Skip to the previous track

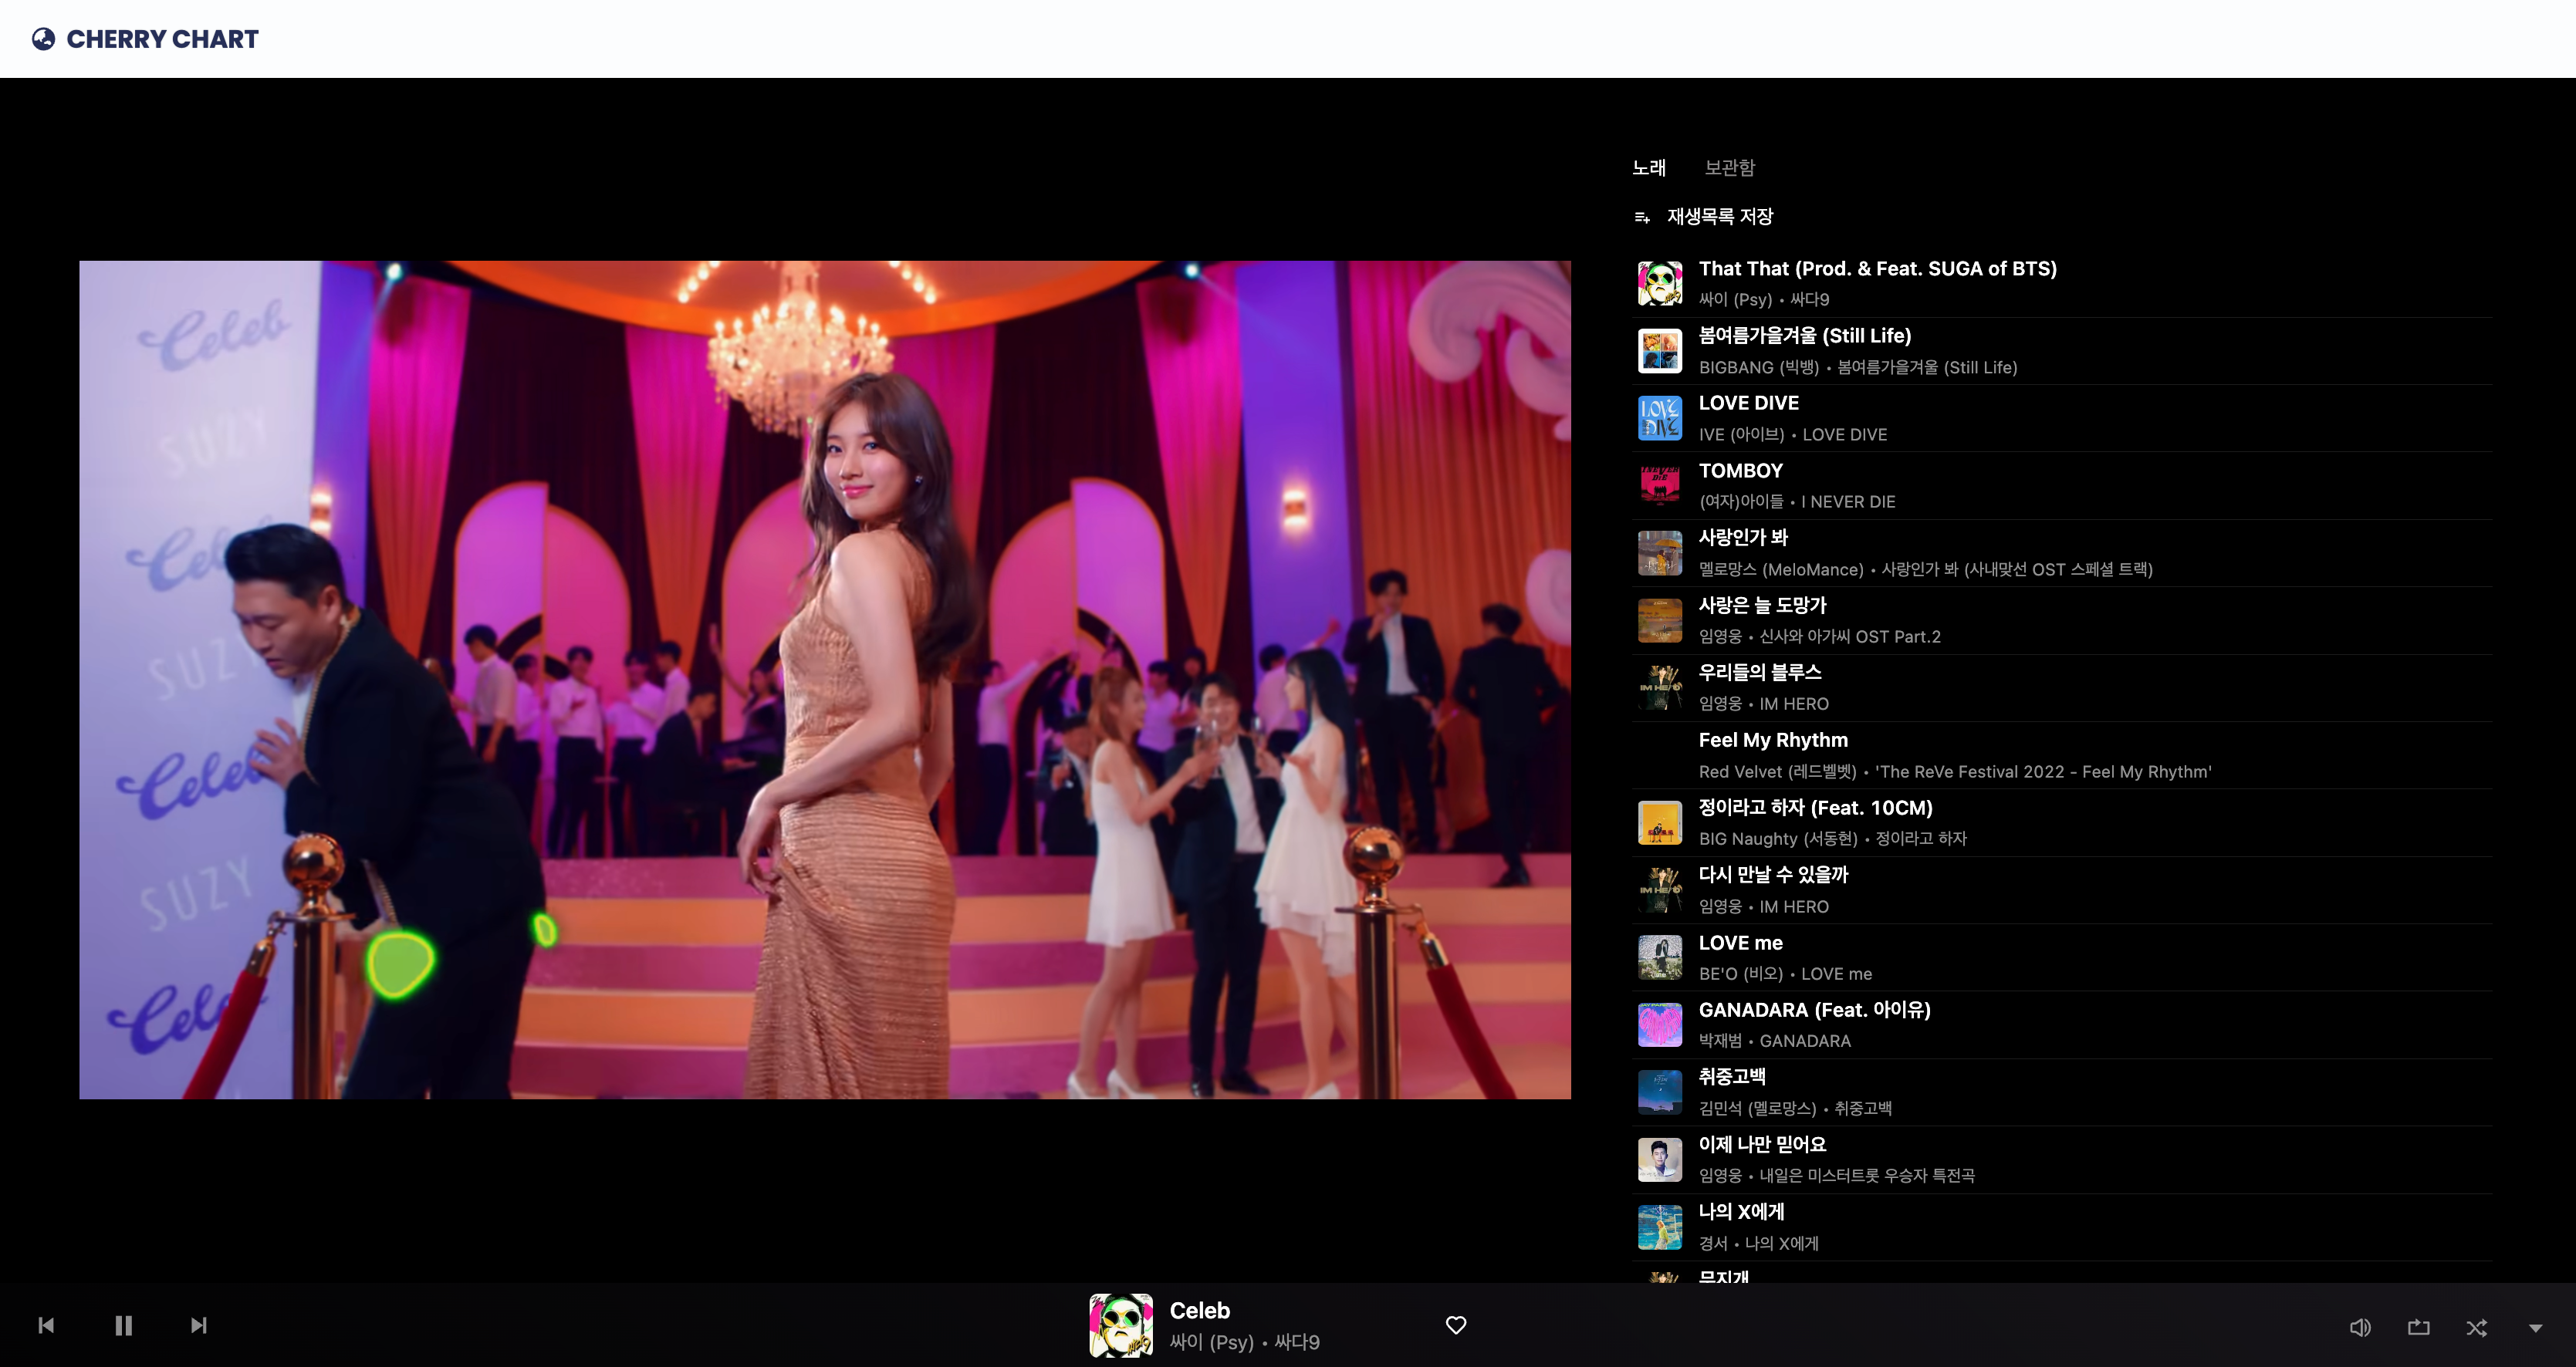click(46, 1325)
